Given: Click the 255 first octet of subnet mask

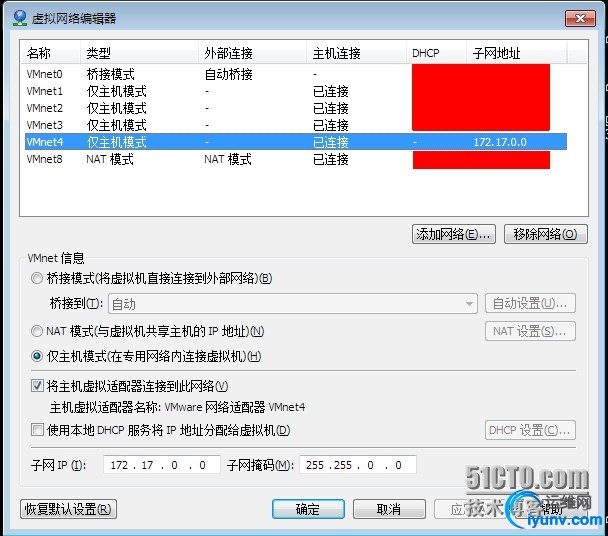Looking at the screenshot, I should pos(314,465).
